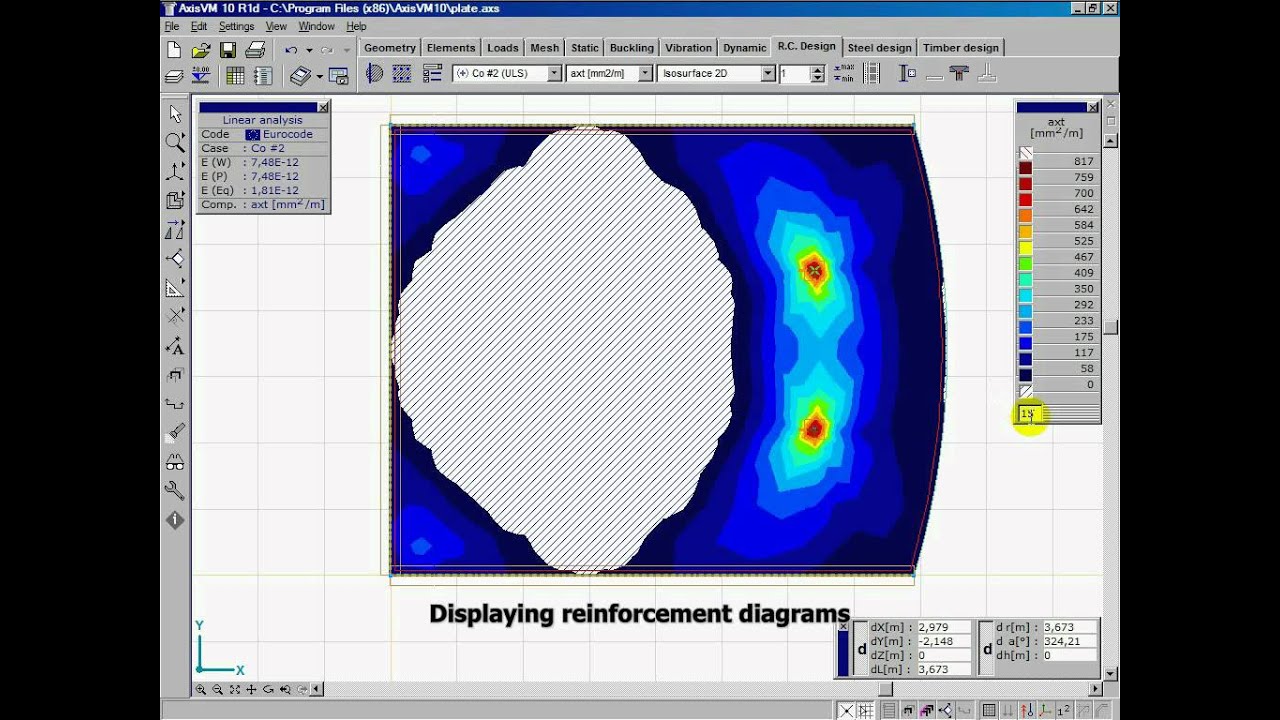Click the T-beam design icon
1280x720 pixels.
pyautogui.click(x=959, y=74)
